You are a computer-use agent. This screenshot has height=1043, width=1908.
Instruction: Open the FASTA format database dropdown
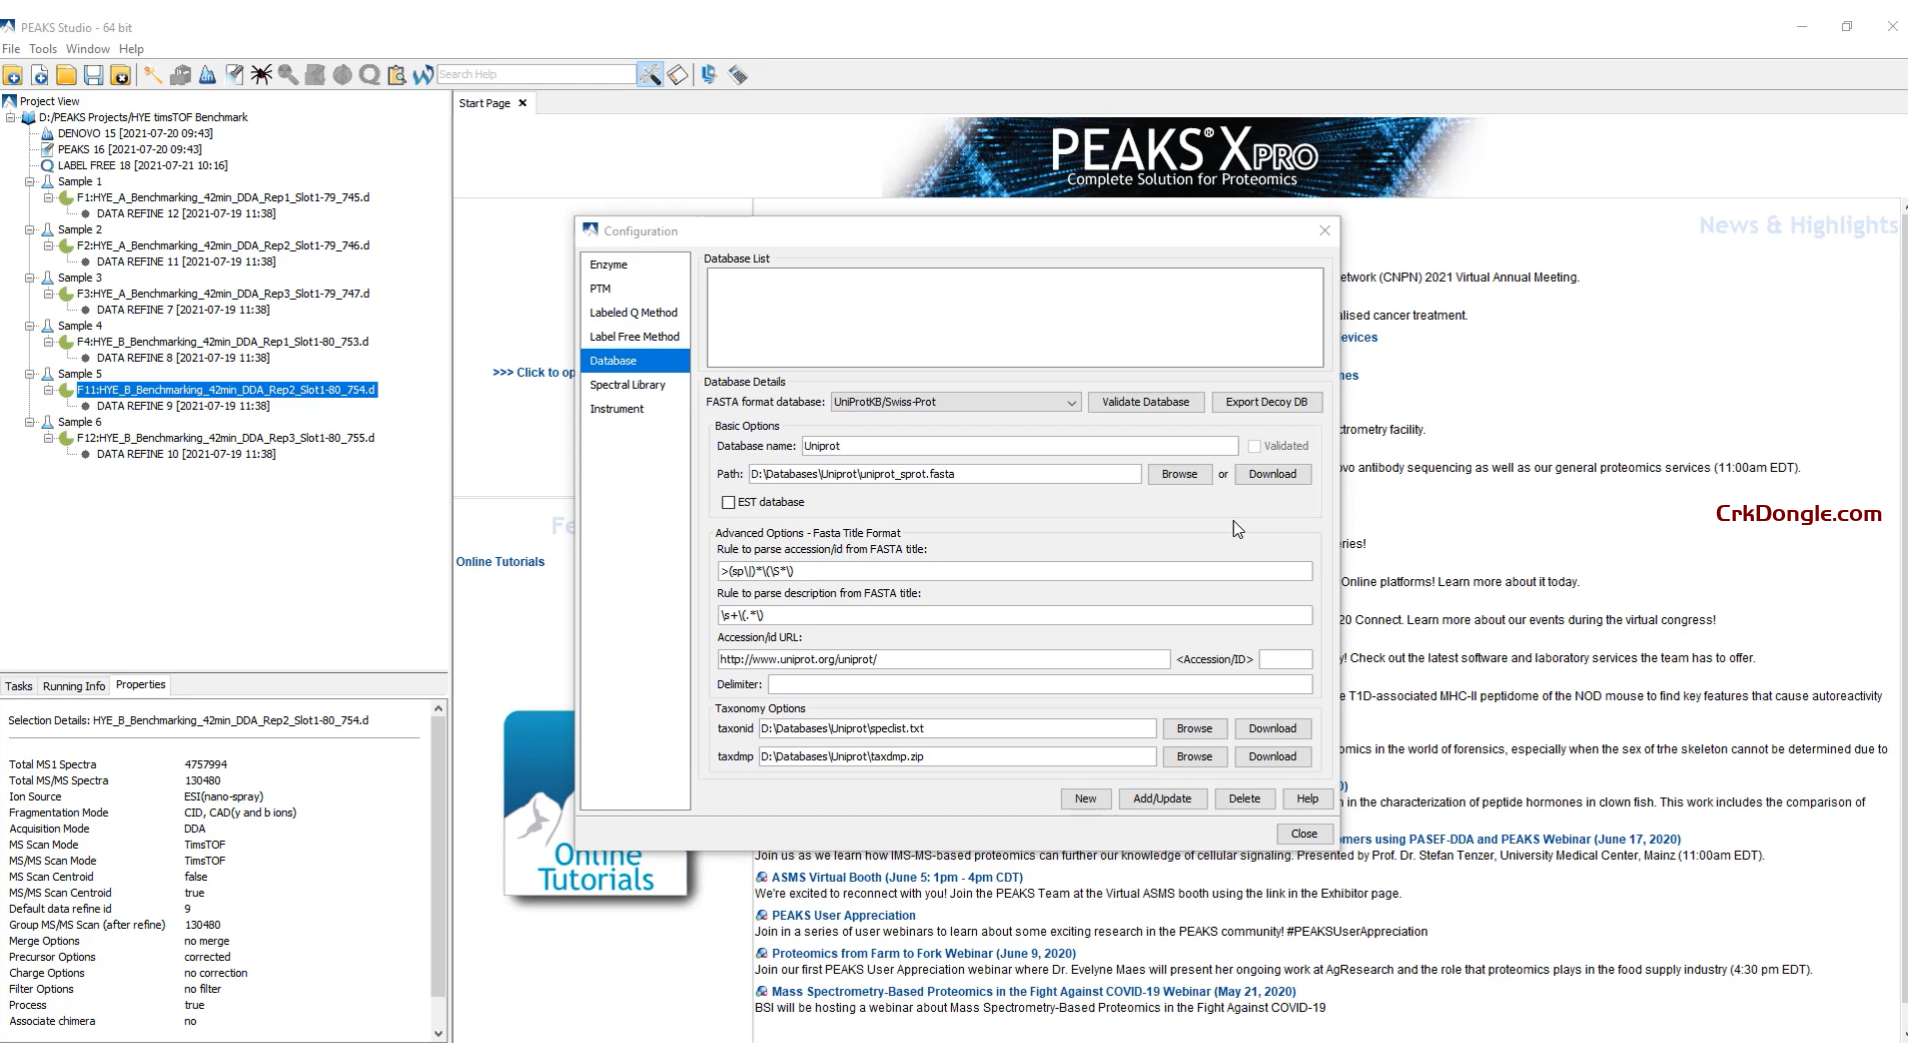point(1070,402)
